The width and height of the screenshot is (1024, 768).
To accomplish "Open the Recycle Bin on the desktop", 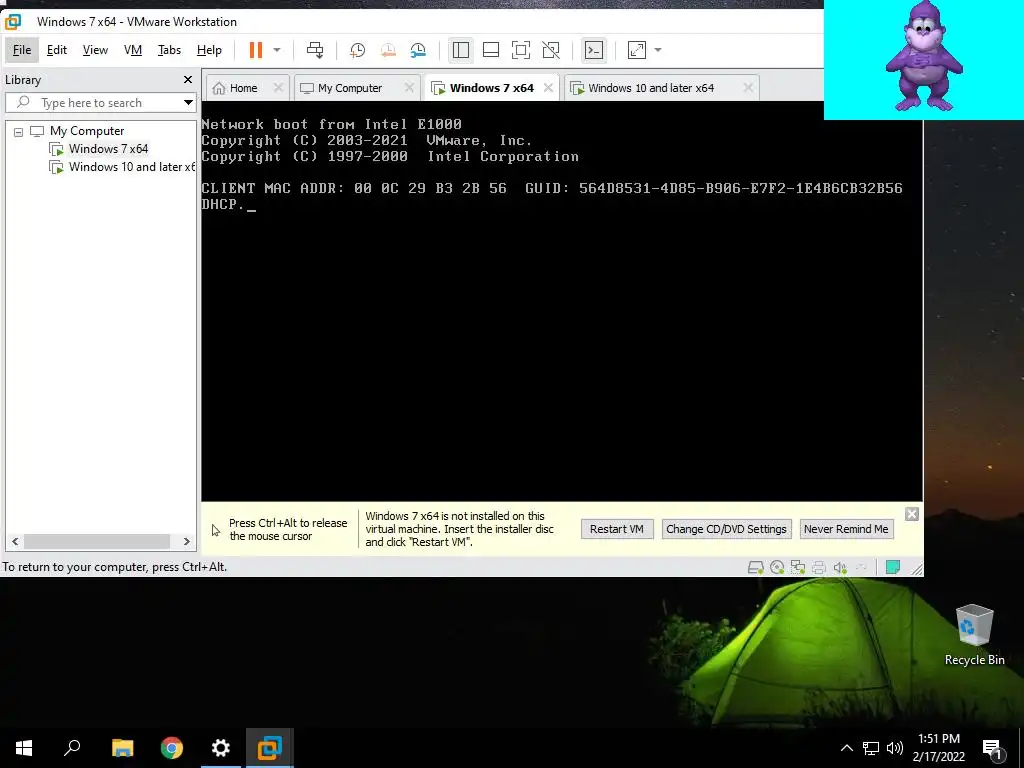I will click(974, 635).
